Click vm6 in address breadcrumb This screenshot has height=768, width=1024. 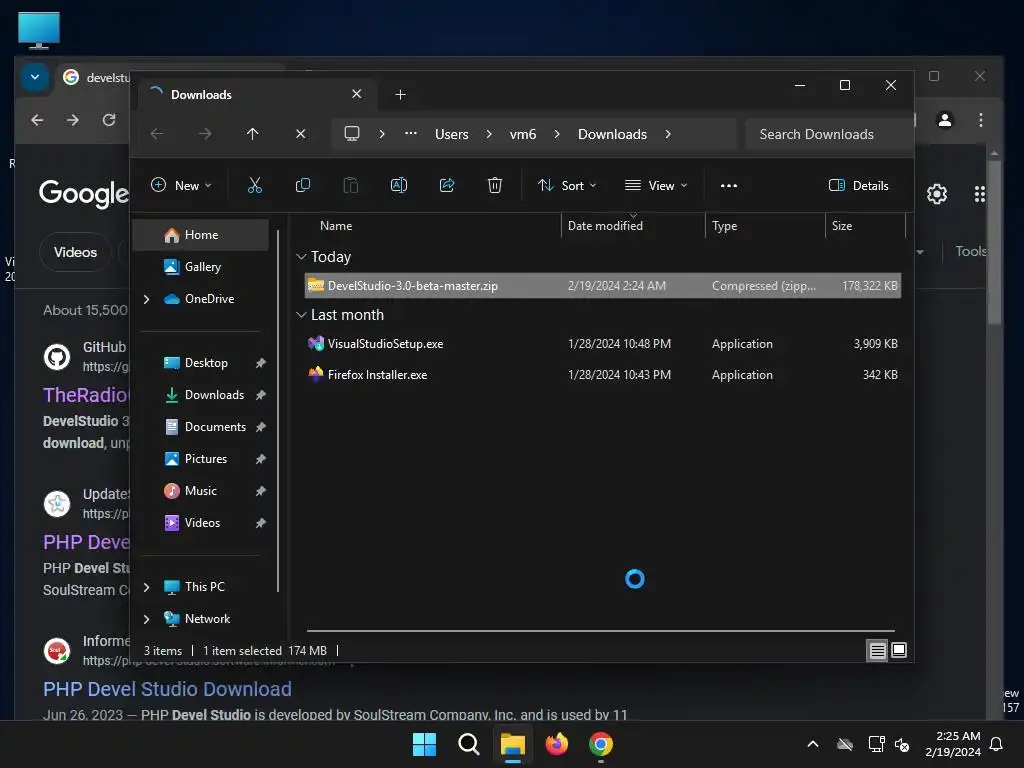coord(522,134)
